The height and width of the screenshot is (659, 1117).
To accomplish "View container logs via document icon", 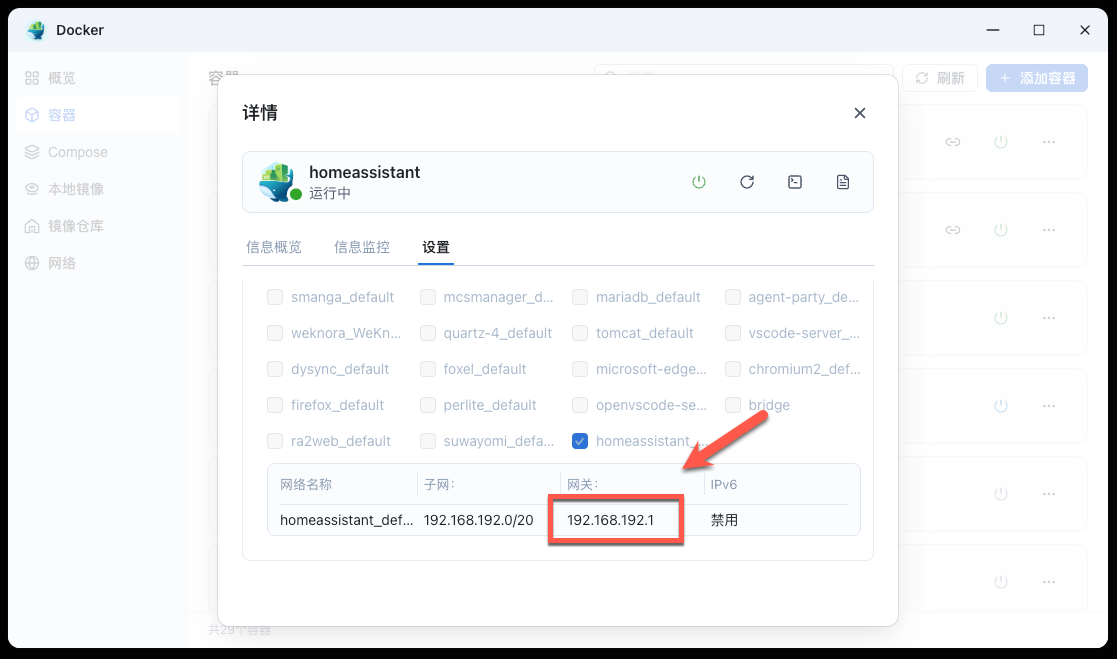I will [843, 182].
